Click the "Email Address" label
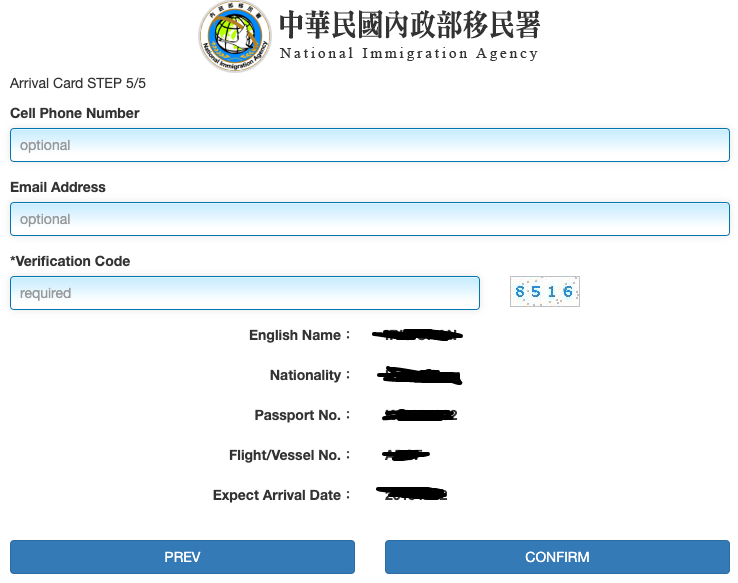 tap(58, 187)
